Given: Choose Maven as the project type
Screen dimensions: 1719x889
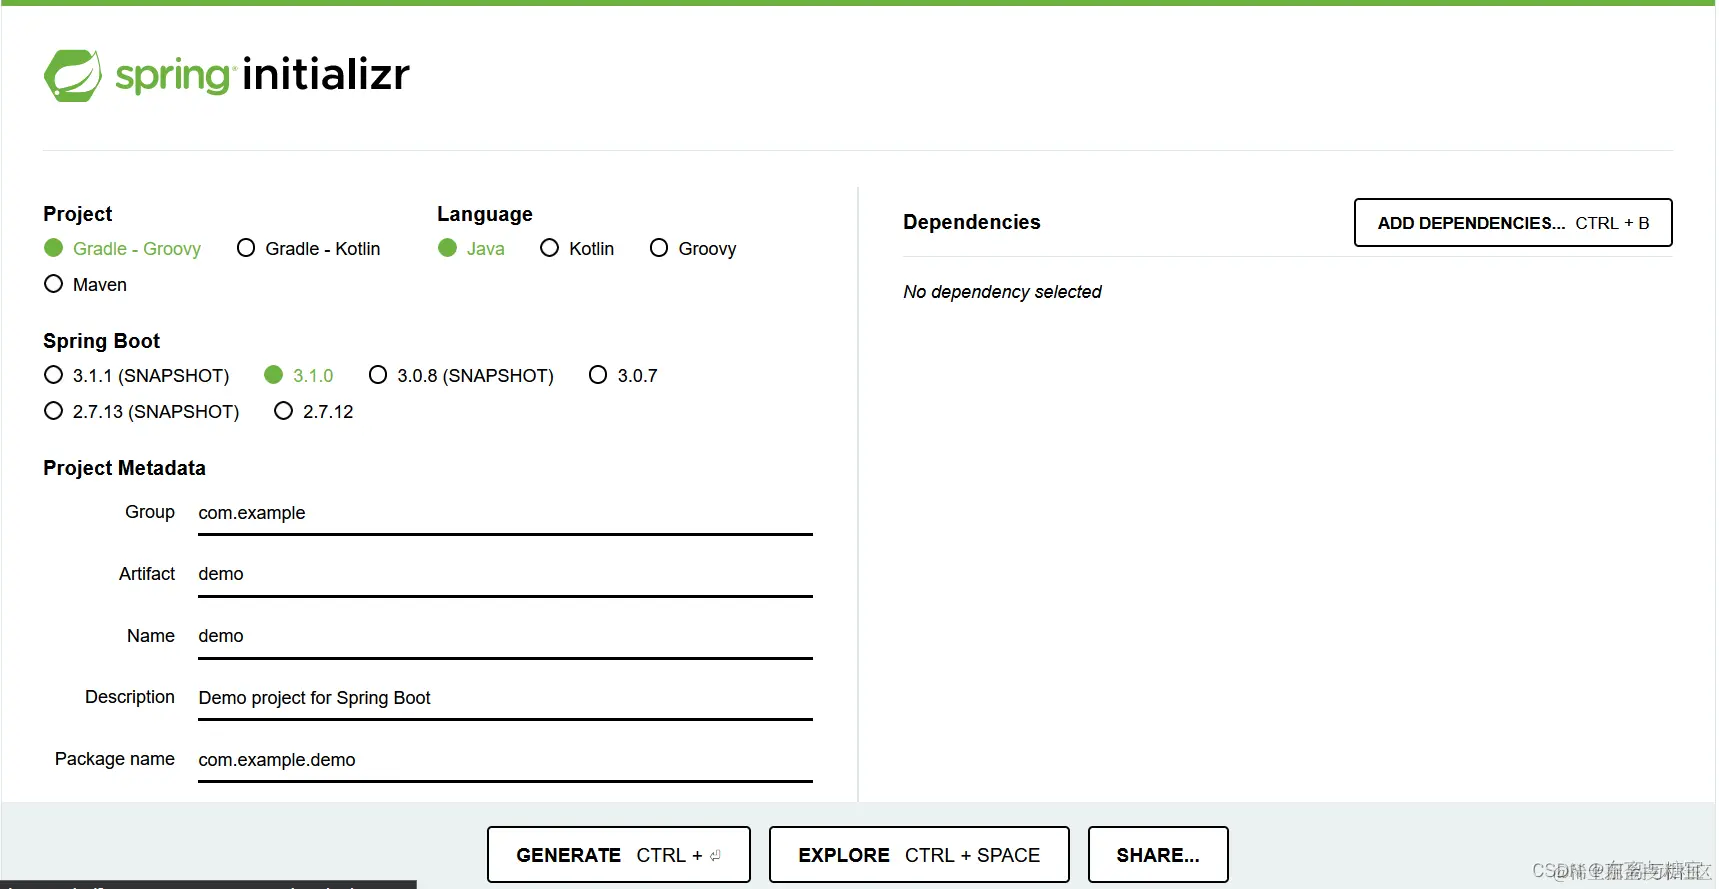Looking at the screenshot, I should pos(86,284).
